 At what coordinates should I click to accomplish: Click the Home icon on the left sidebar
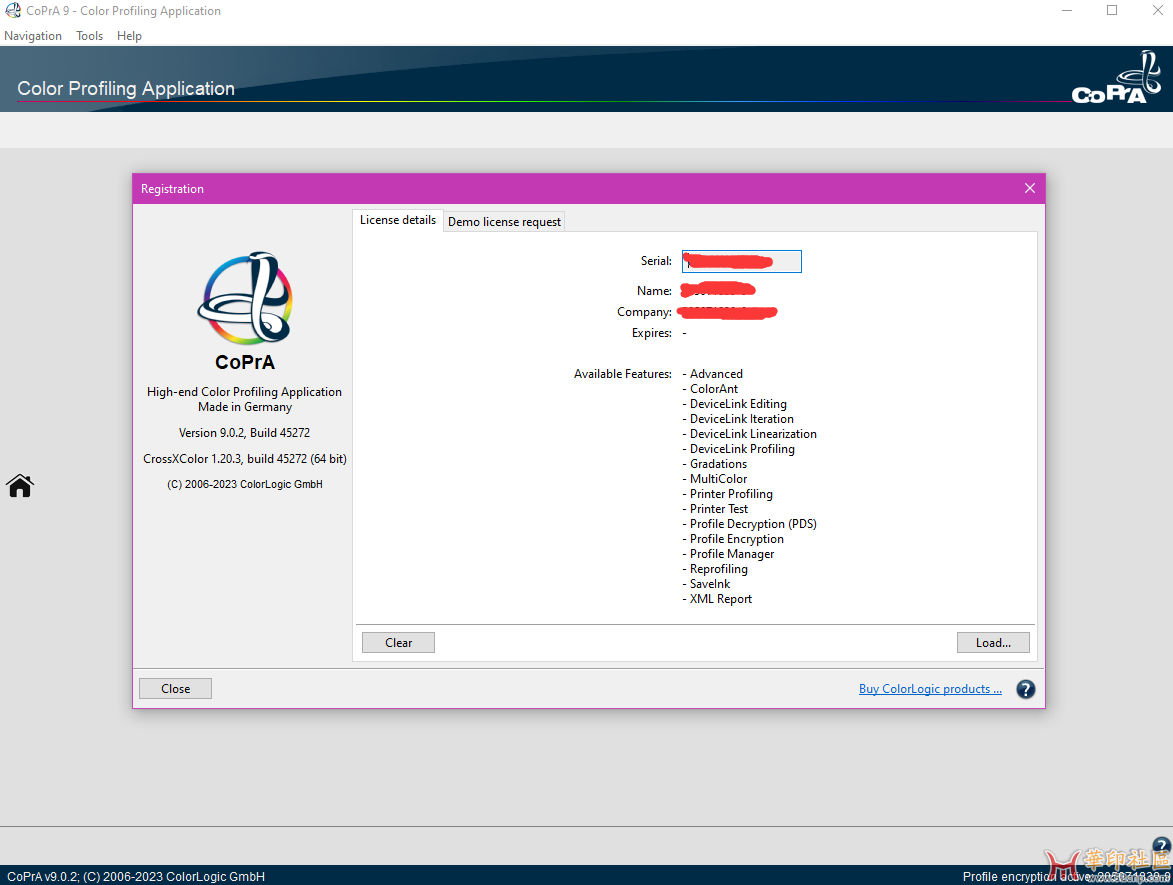[x=20, y=486]
